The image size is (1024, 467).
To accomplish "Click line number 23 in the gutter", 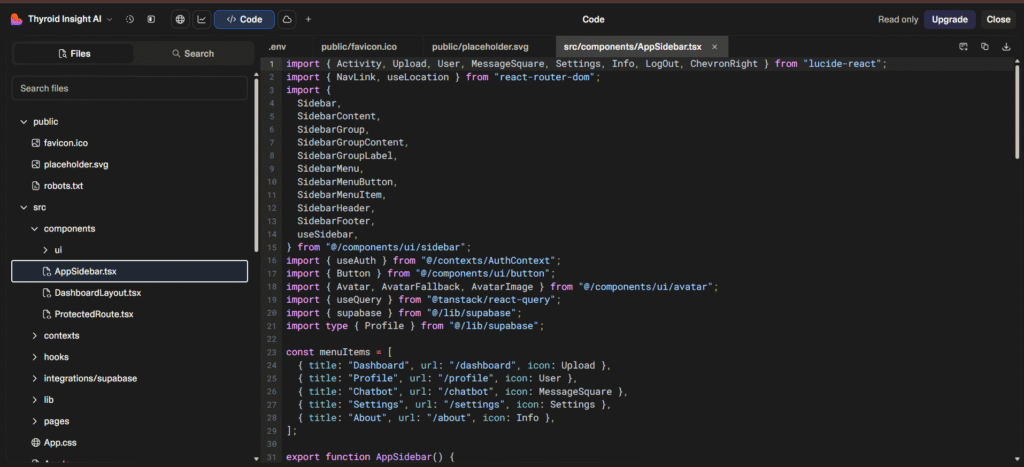I will point(272,352).
